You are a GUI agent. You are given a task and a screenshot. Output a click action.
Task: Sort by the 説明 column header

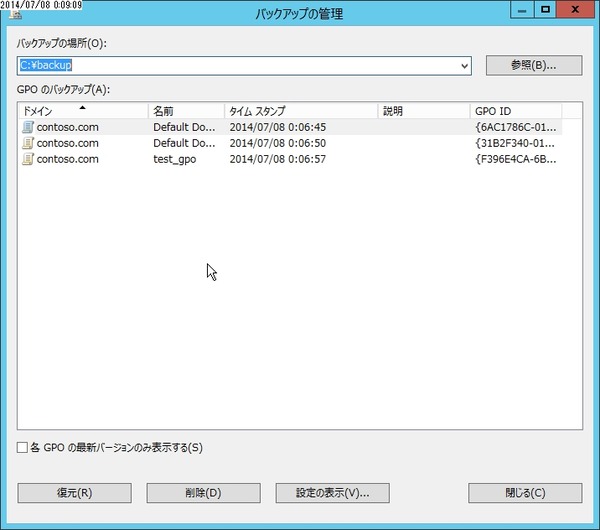424,111
